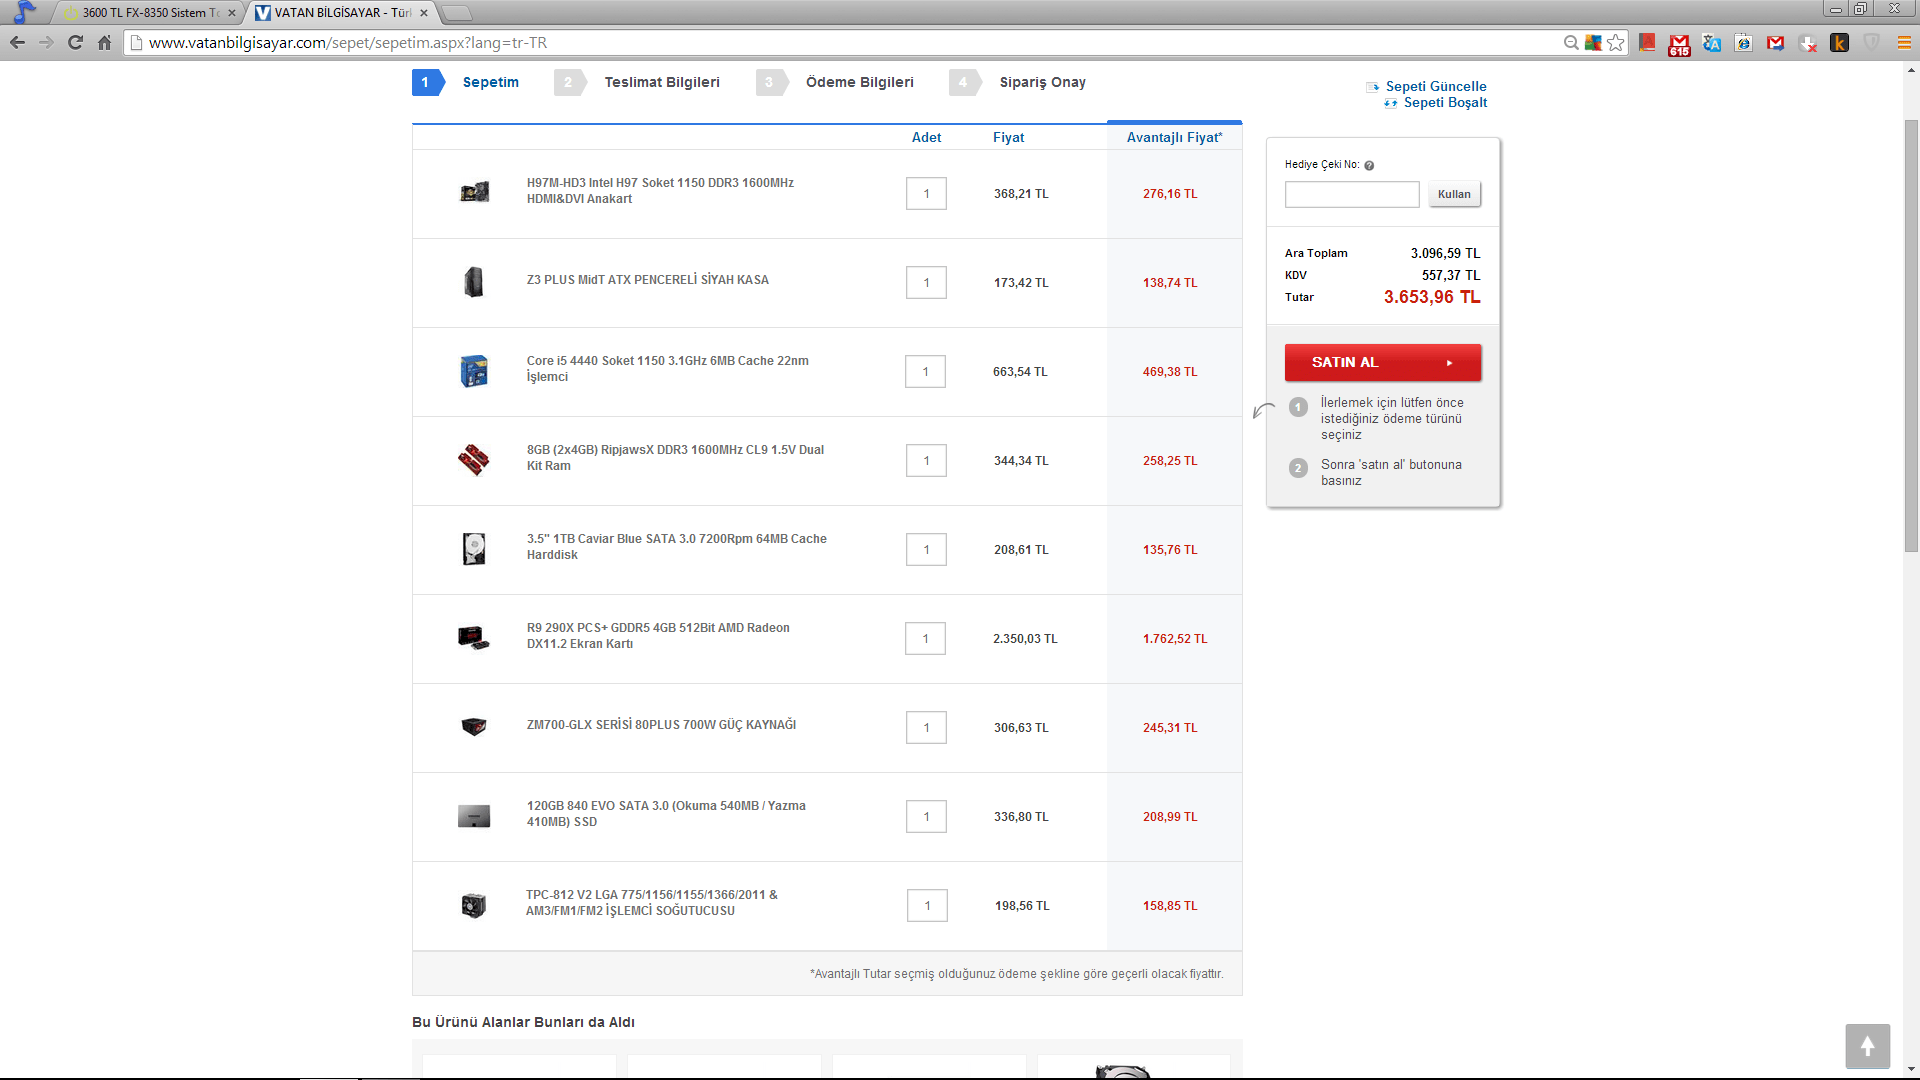The width and height of the screenshot is (1920, 1080).
Task: Click the Hediye Çeki help question icon
Action: tap(1369, 165)
